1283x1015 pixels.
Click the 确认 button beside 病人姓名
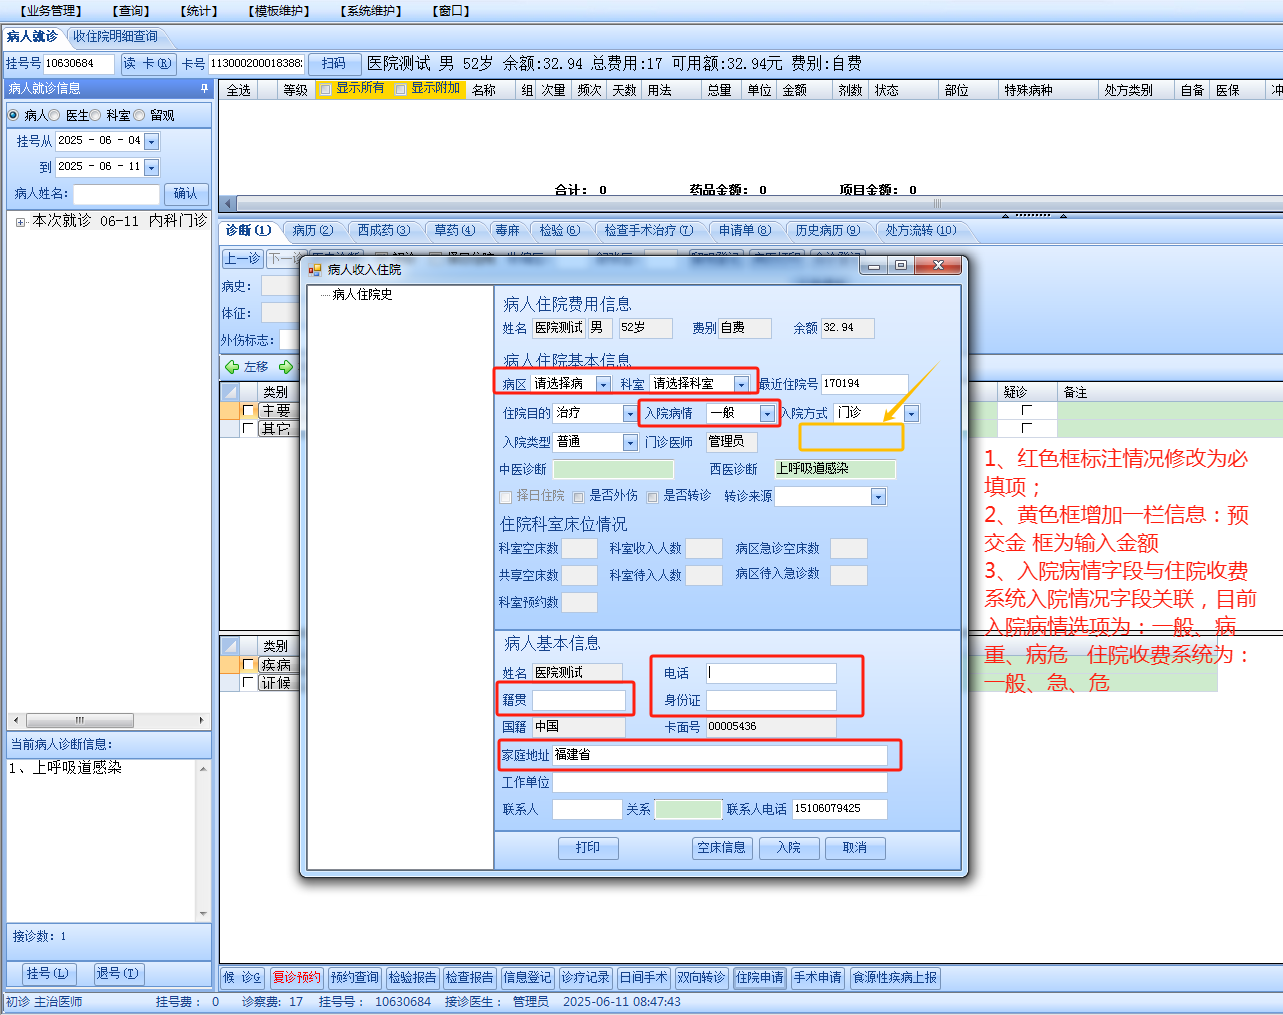[186, 194]
